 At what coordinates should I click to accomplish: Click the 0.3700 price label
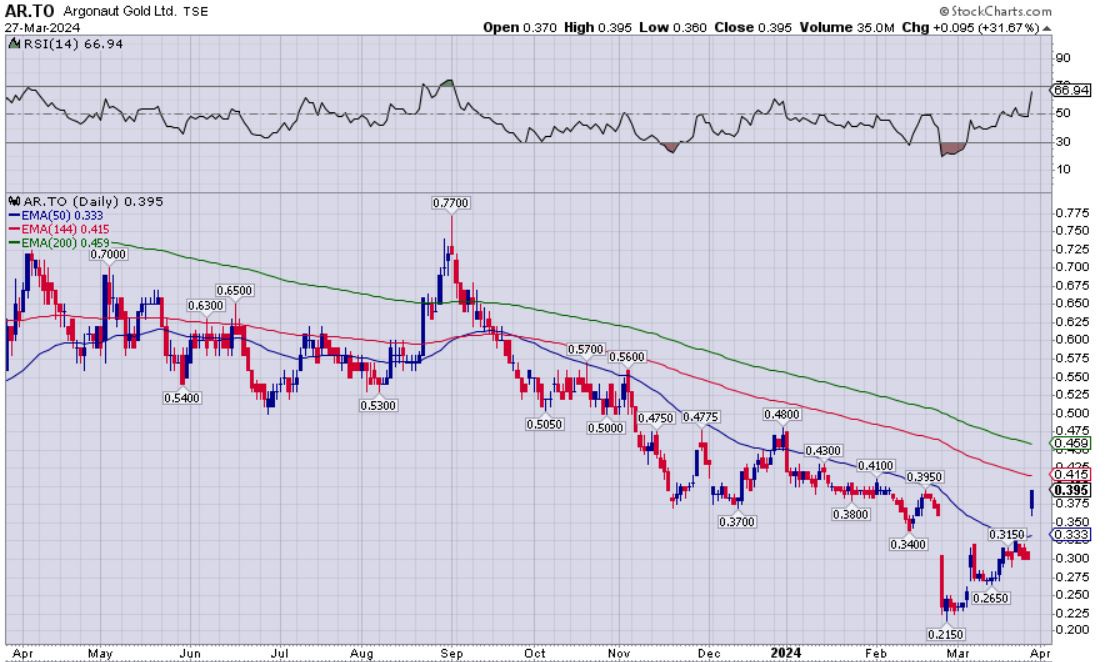737,522
